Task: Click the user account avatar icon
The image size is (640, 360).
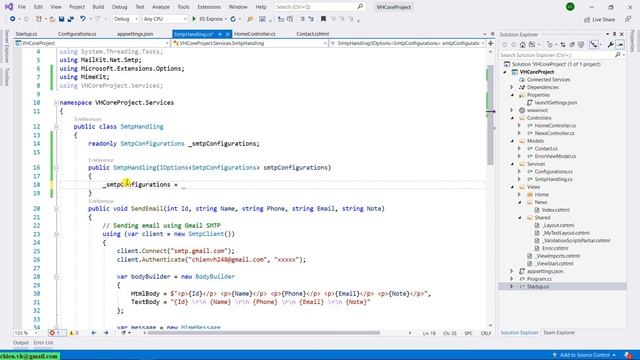Action: coord(570,7)
